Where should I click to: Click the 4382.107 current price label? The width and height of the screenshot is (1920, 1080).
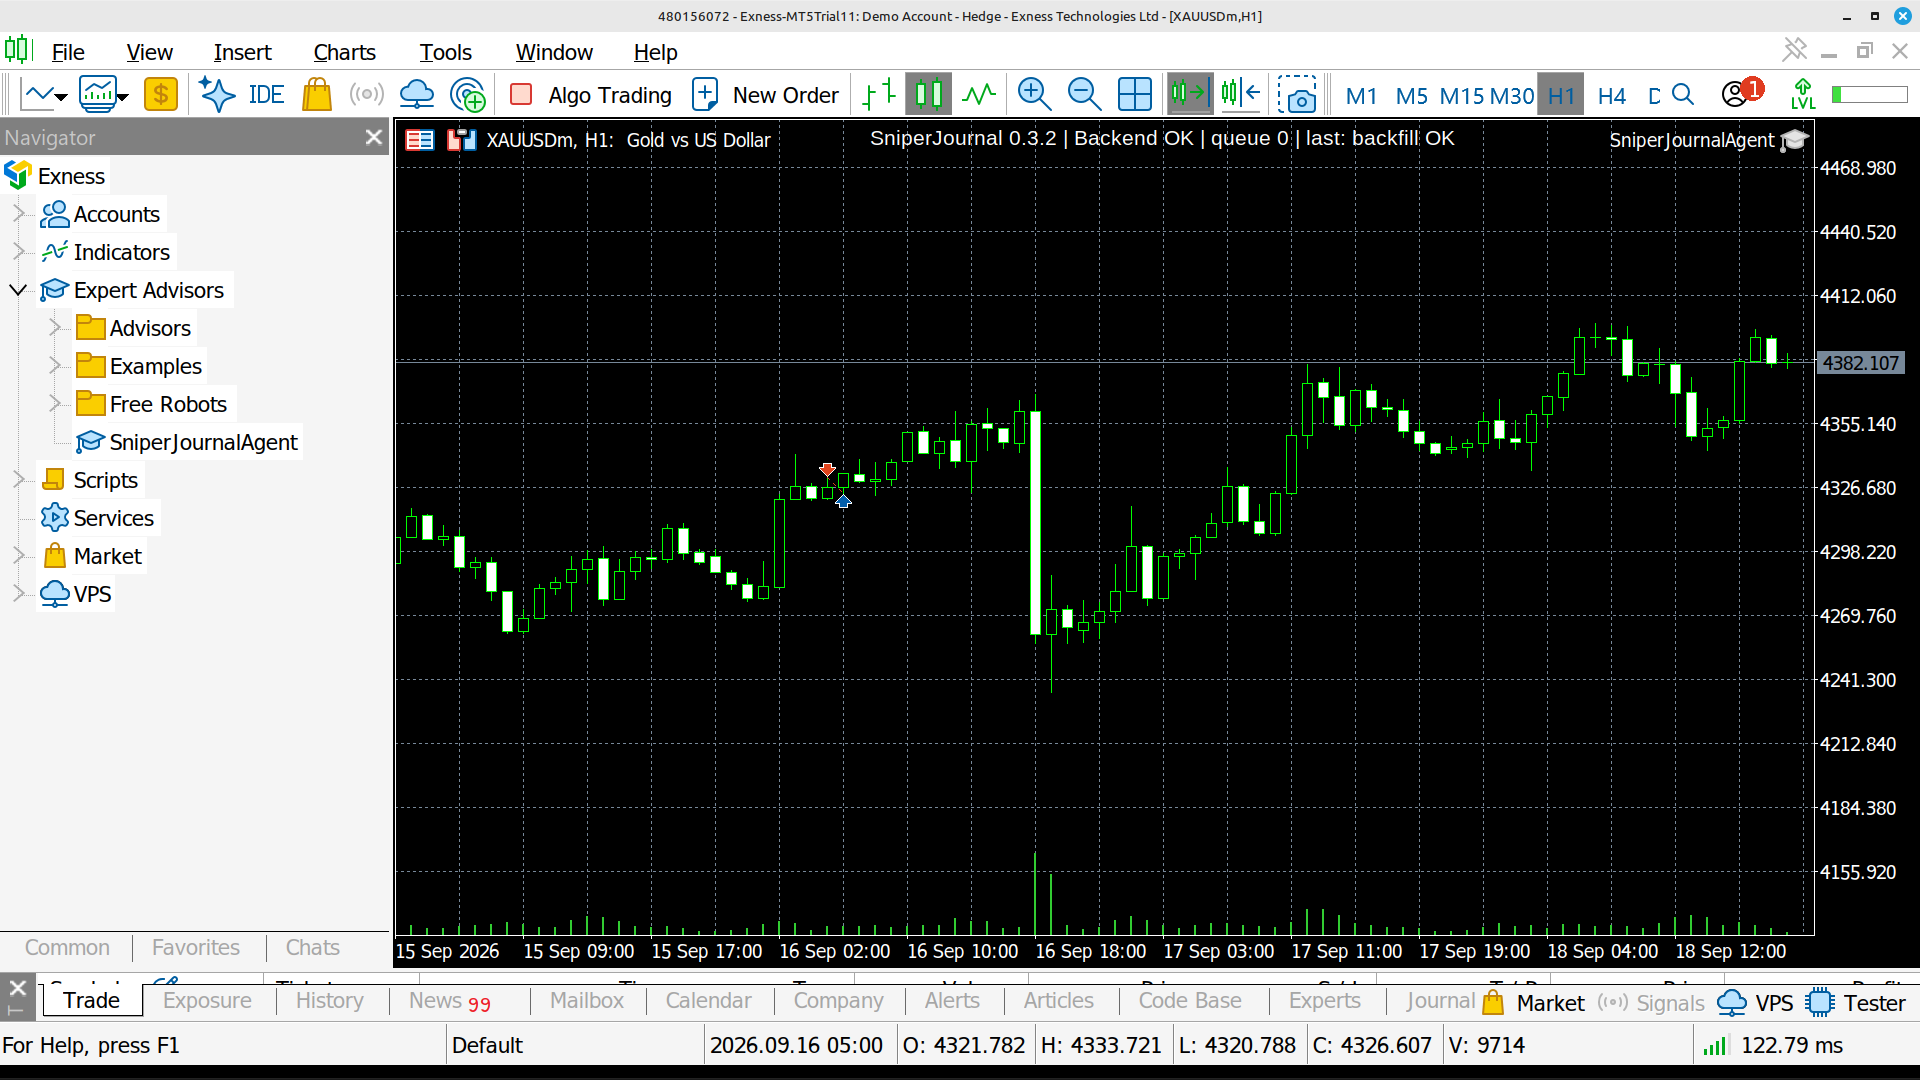[1860, 363]
